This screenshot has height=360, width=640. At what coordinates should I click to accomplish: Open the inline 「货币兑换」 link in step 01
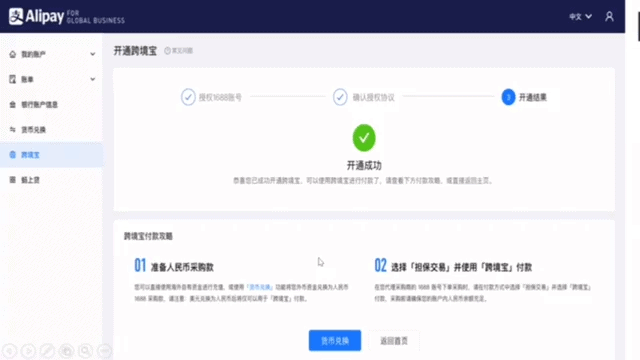[260, 287]
